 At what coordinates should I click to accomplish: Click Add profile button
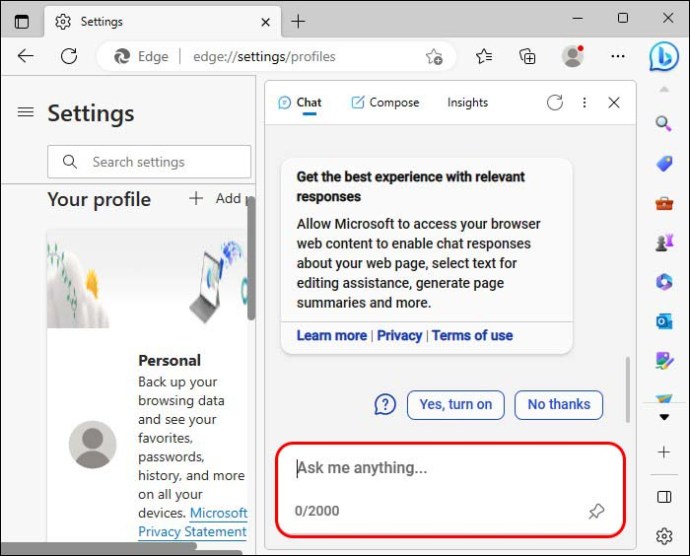(x=221, y=198)
